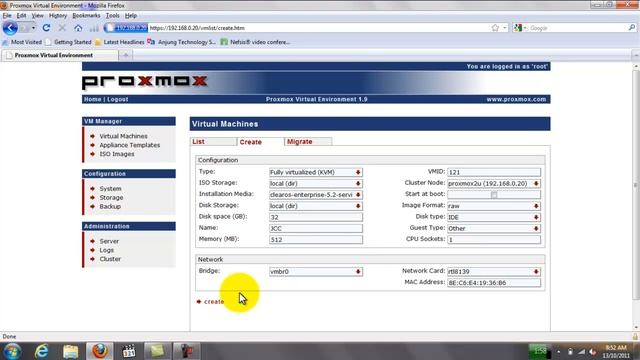Open the Home link in header
The image size is (640, 360).
93,99
